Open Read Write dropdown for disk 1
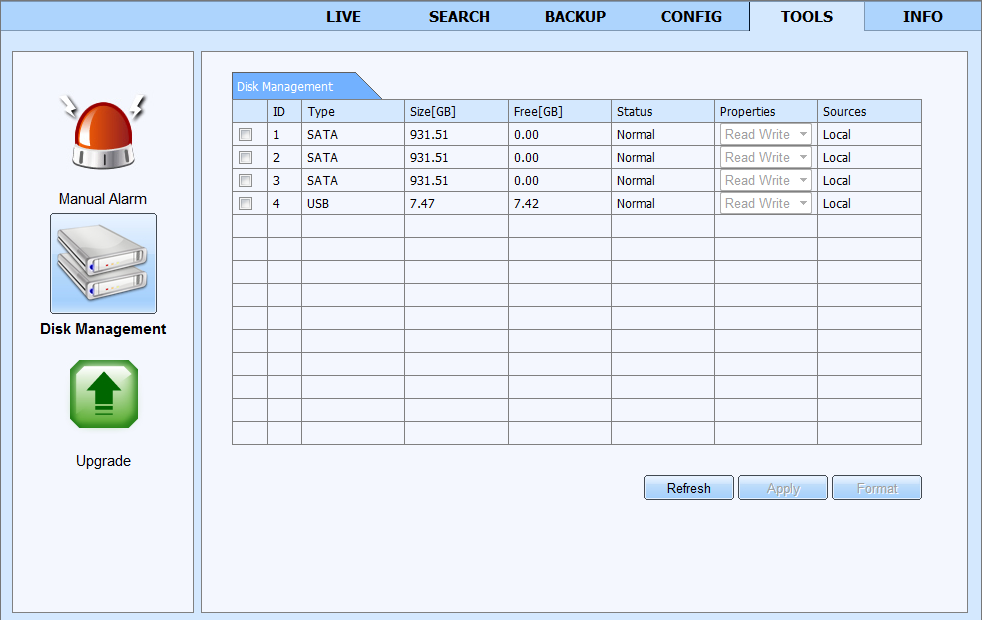The width and height of the screenshot is (982, 620). [x=765, y=135]
